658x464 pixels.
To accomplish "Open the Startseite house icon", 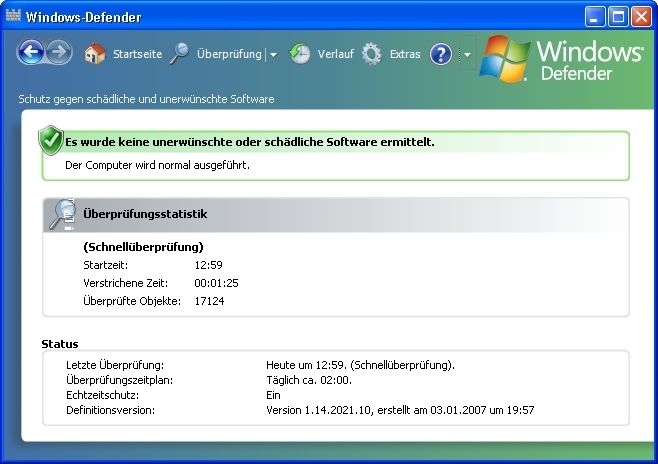I will (x=94, y=54).
